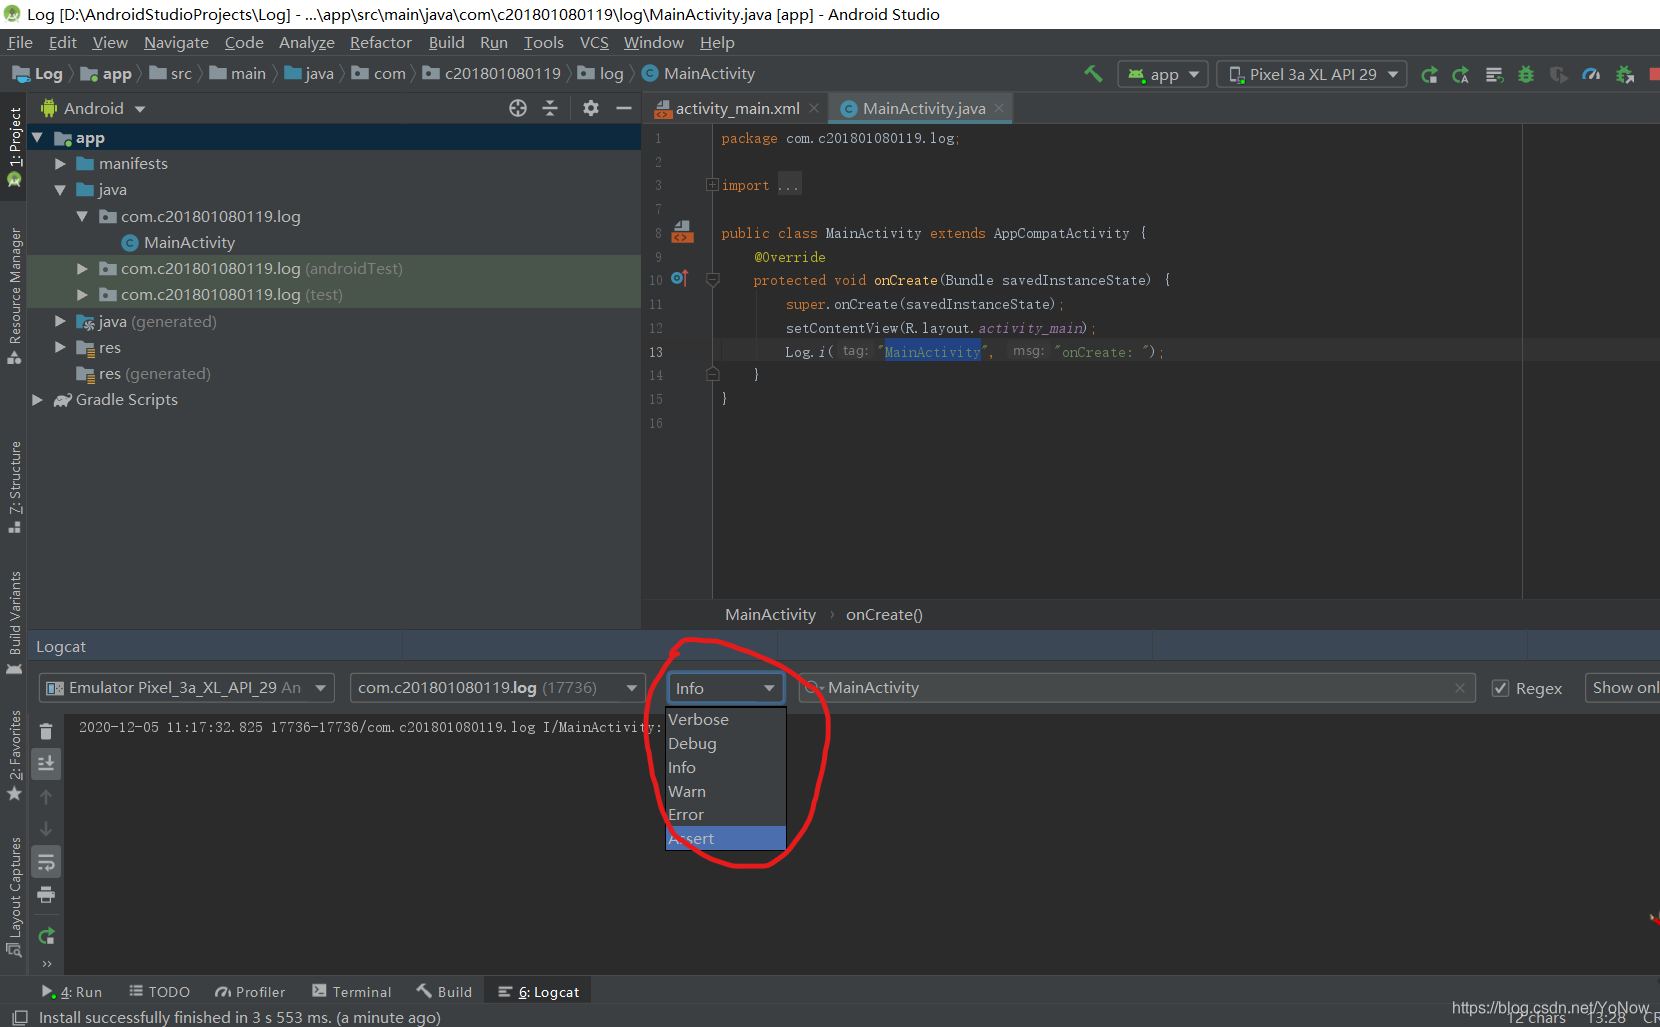1660x1027 pixels.
Task: Toggle the Structure side panel
Action: [14, 486]
